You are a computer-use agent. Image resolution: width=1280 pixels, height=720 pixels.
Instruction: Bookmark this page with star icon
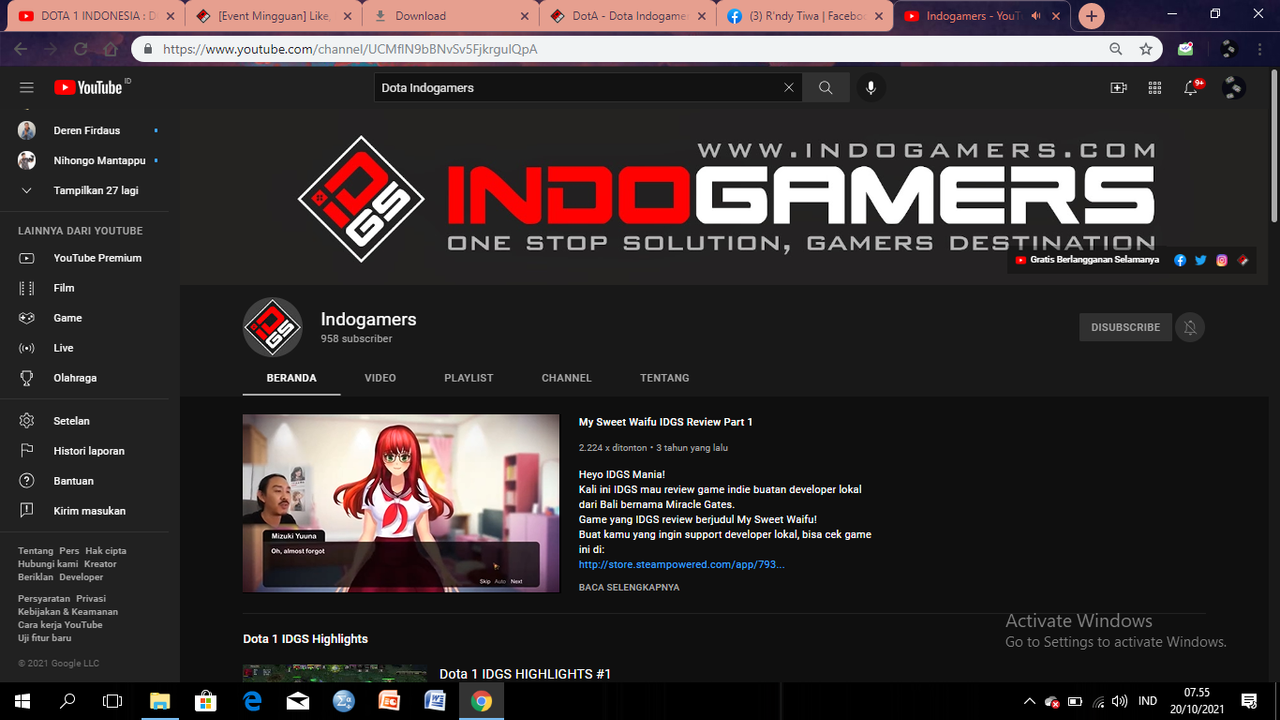[1146, 49]
